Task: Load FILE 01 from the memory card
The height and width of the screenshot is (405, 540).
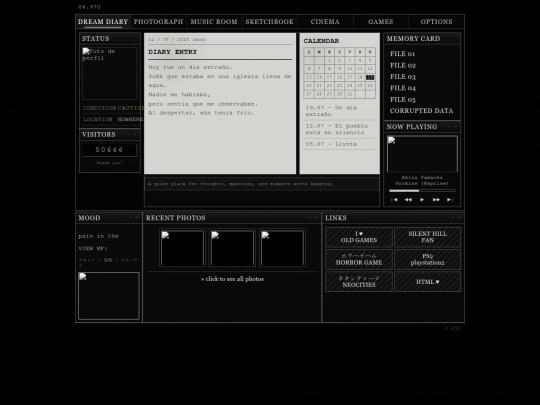Action: pos(402,54)
